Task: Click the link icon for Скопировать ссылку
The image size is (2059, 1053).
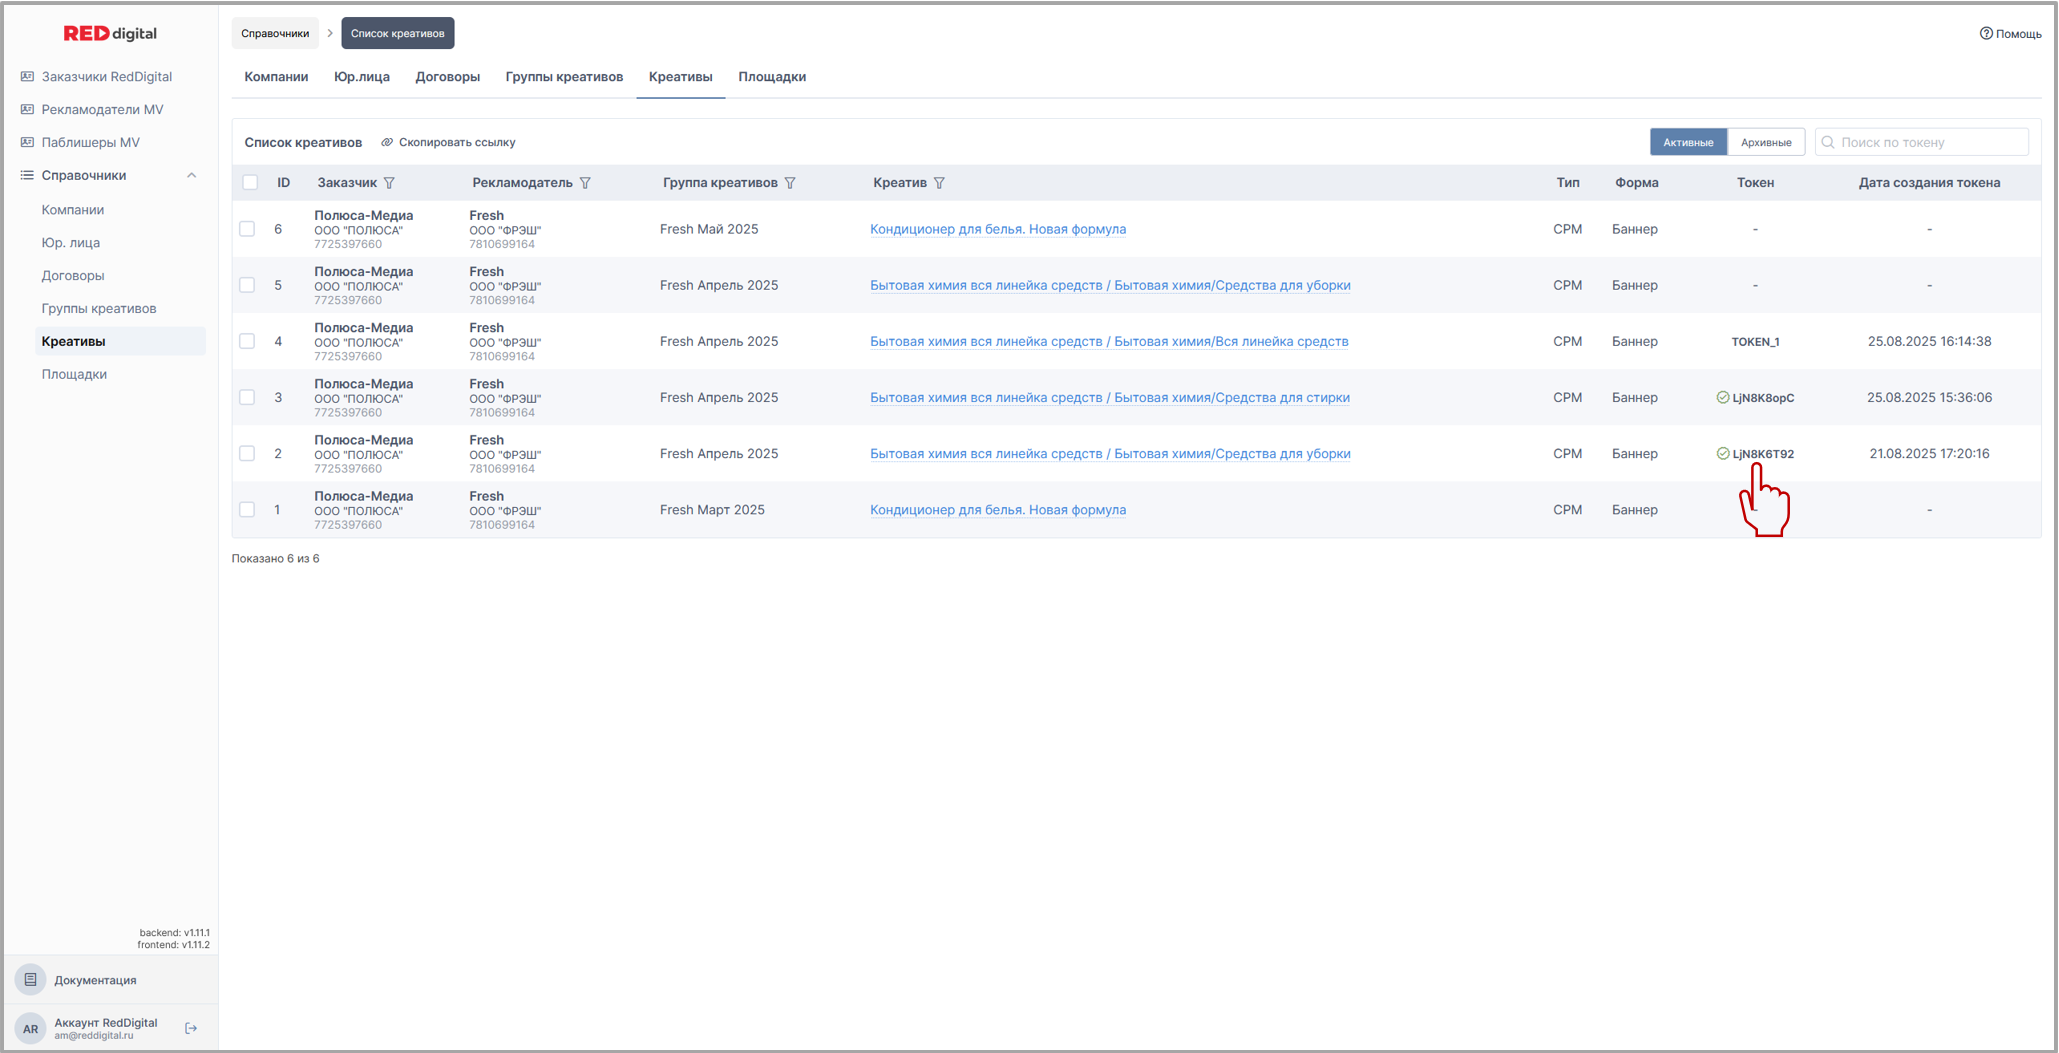Action: pos(387,142)
